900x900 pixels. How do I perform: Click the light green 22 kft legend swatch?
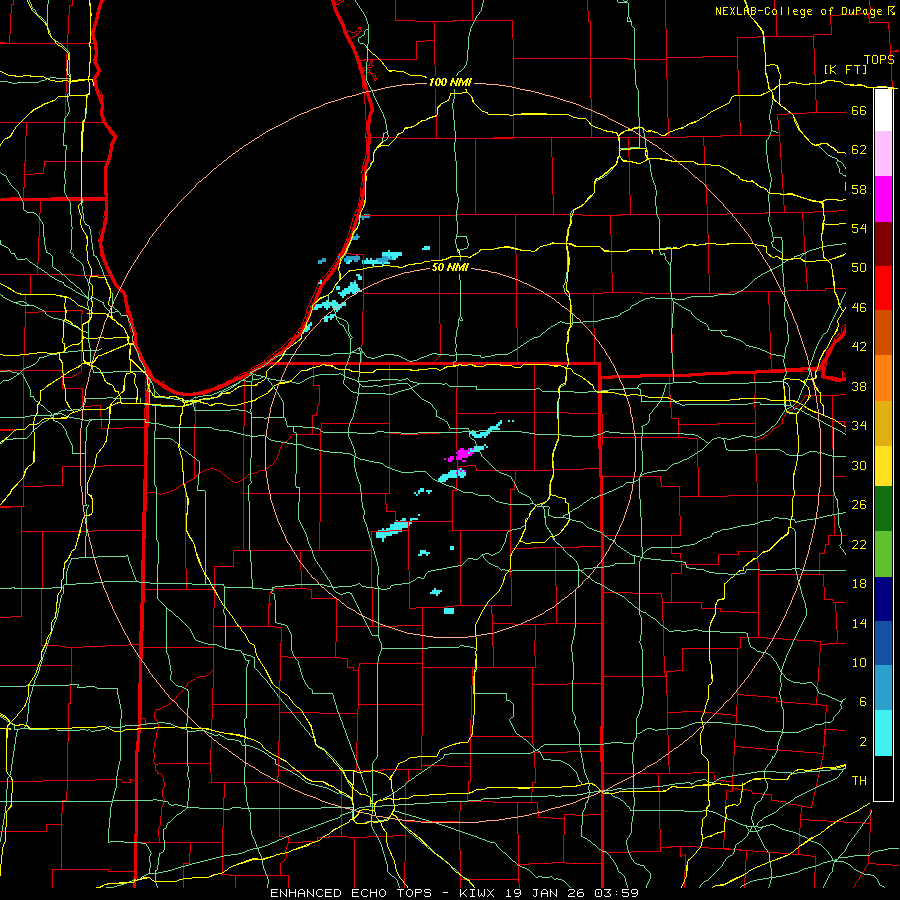coord(883,554)
